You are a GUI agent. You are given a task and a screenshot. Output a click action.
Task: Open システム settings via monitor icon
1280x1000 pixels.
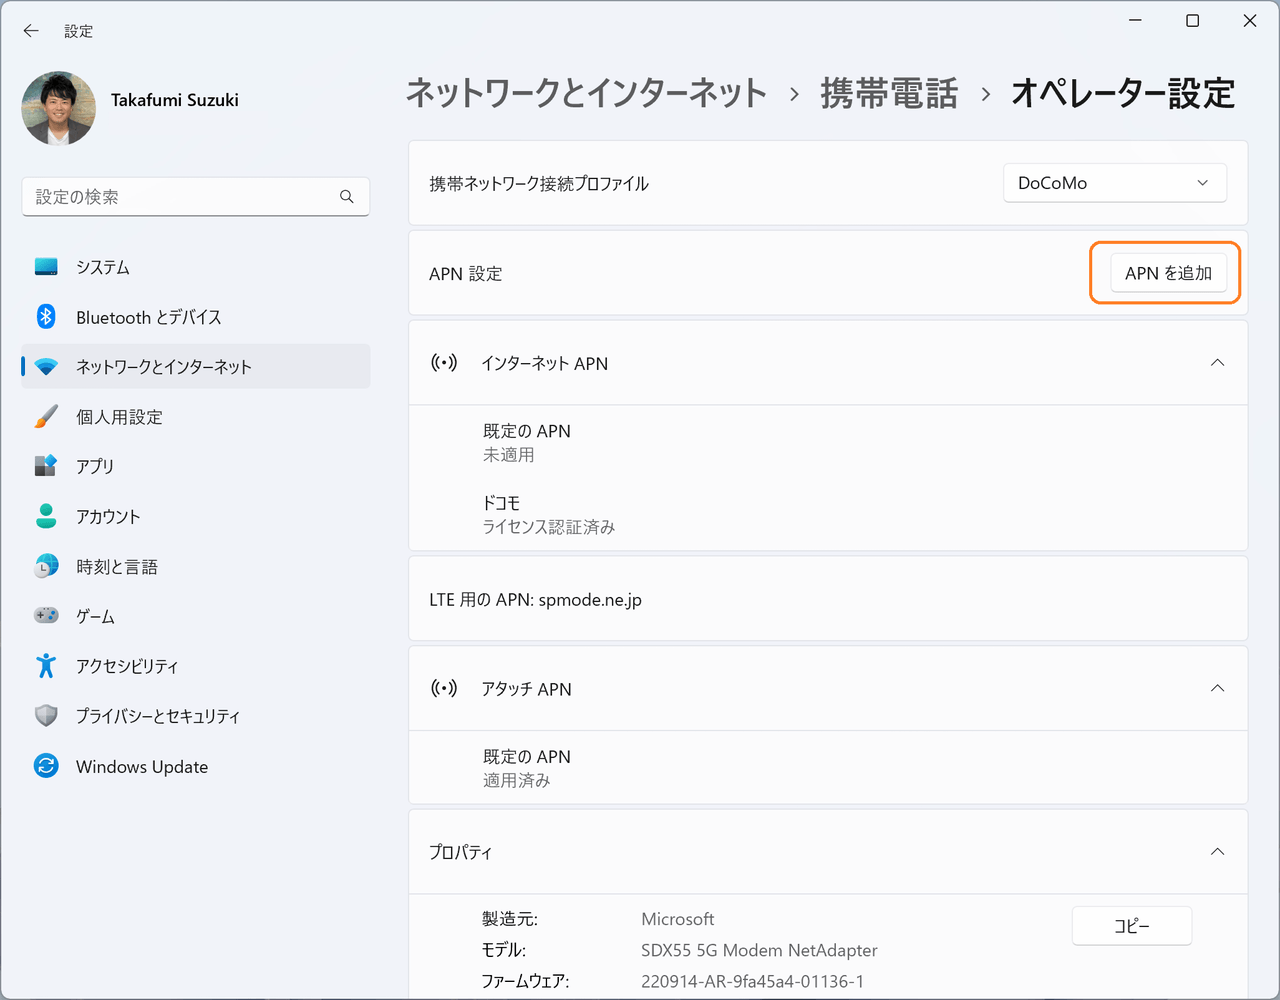[x=46, y=267]
